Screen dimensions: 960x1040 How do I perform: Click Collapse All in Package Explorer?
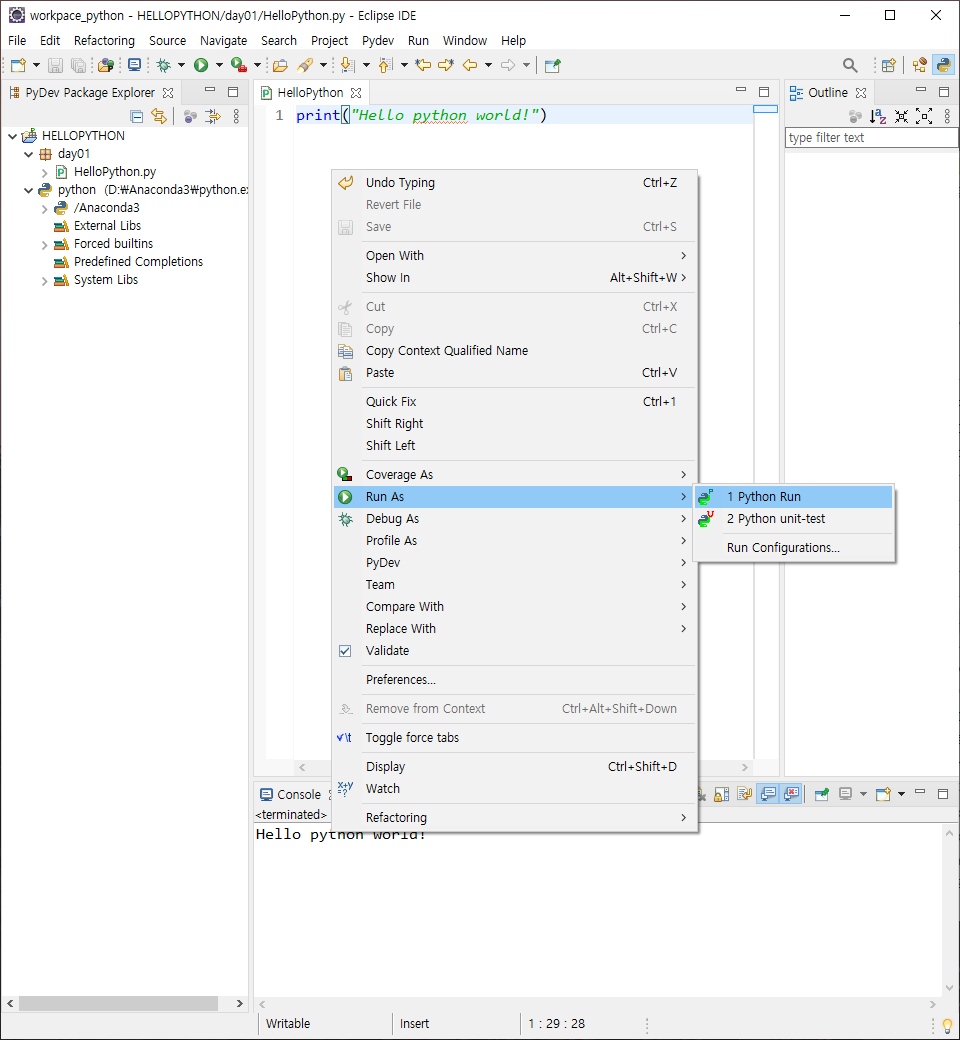(x=137, y=117)
